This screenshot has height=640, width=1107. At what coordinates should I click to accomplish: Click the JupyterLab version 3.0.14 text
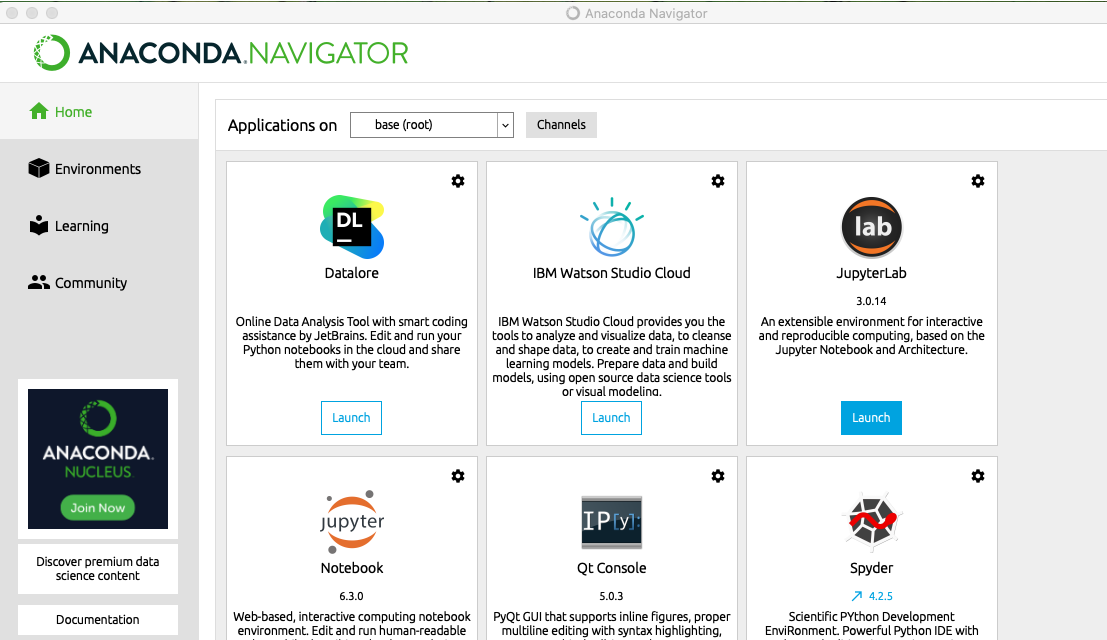point(870,301)
